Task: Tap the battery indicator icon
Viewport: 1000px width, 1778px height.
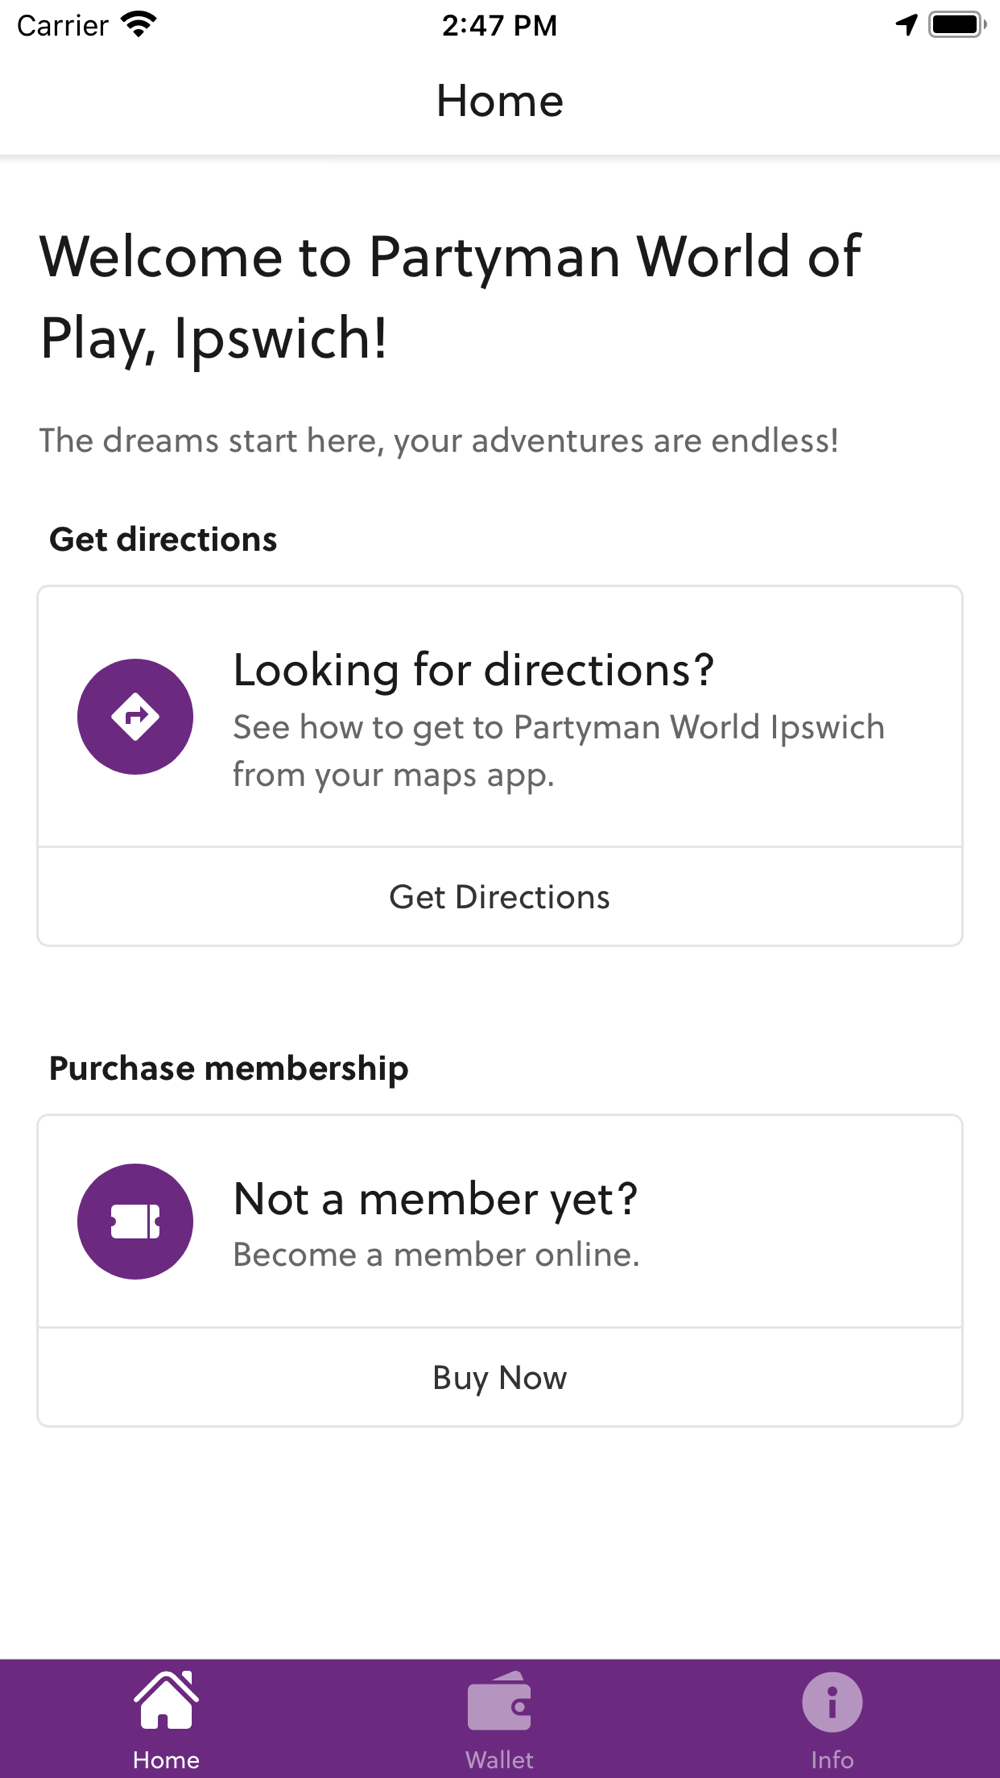Action: (956, 25)
